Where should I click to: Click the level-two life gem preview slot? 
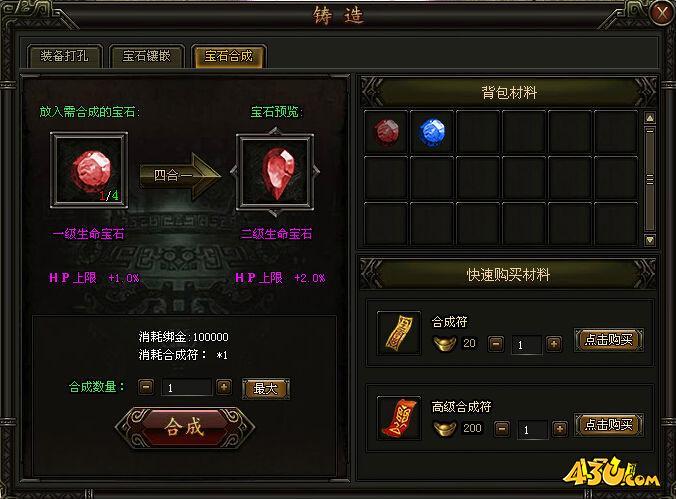(x=275, y=171)
